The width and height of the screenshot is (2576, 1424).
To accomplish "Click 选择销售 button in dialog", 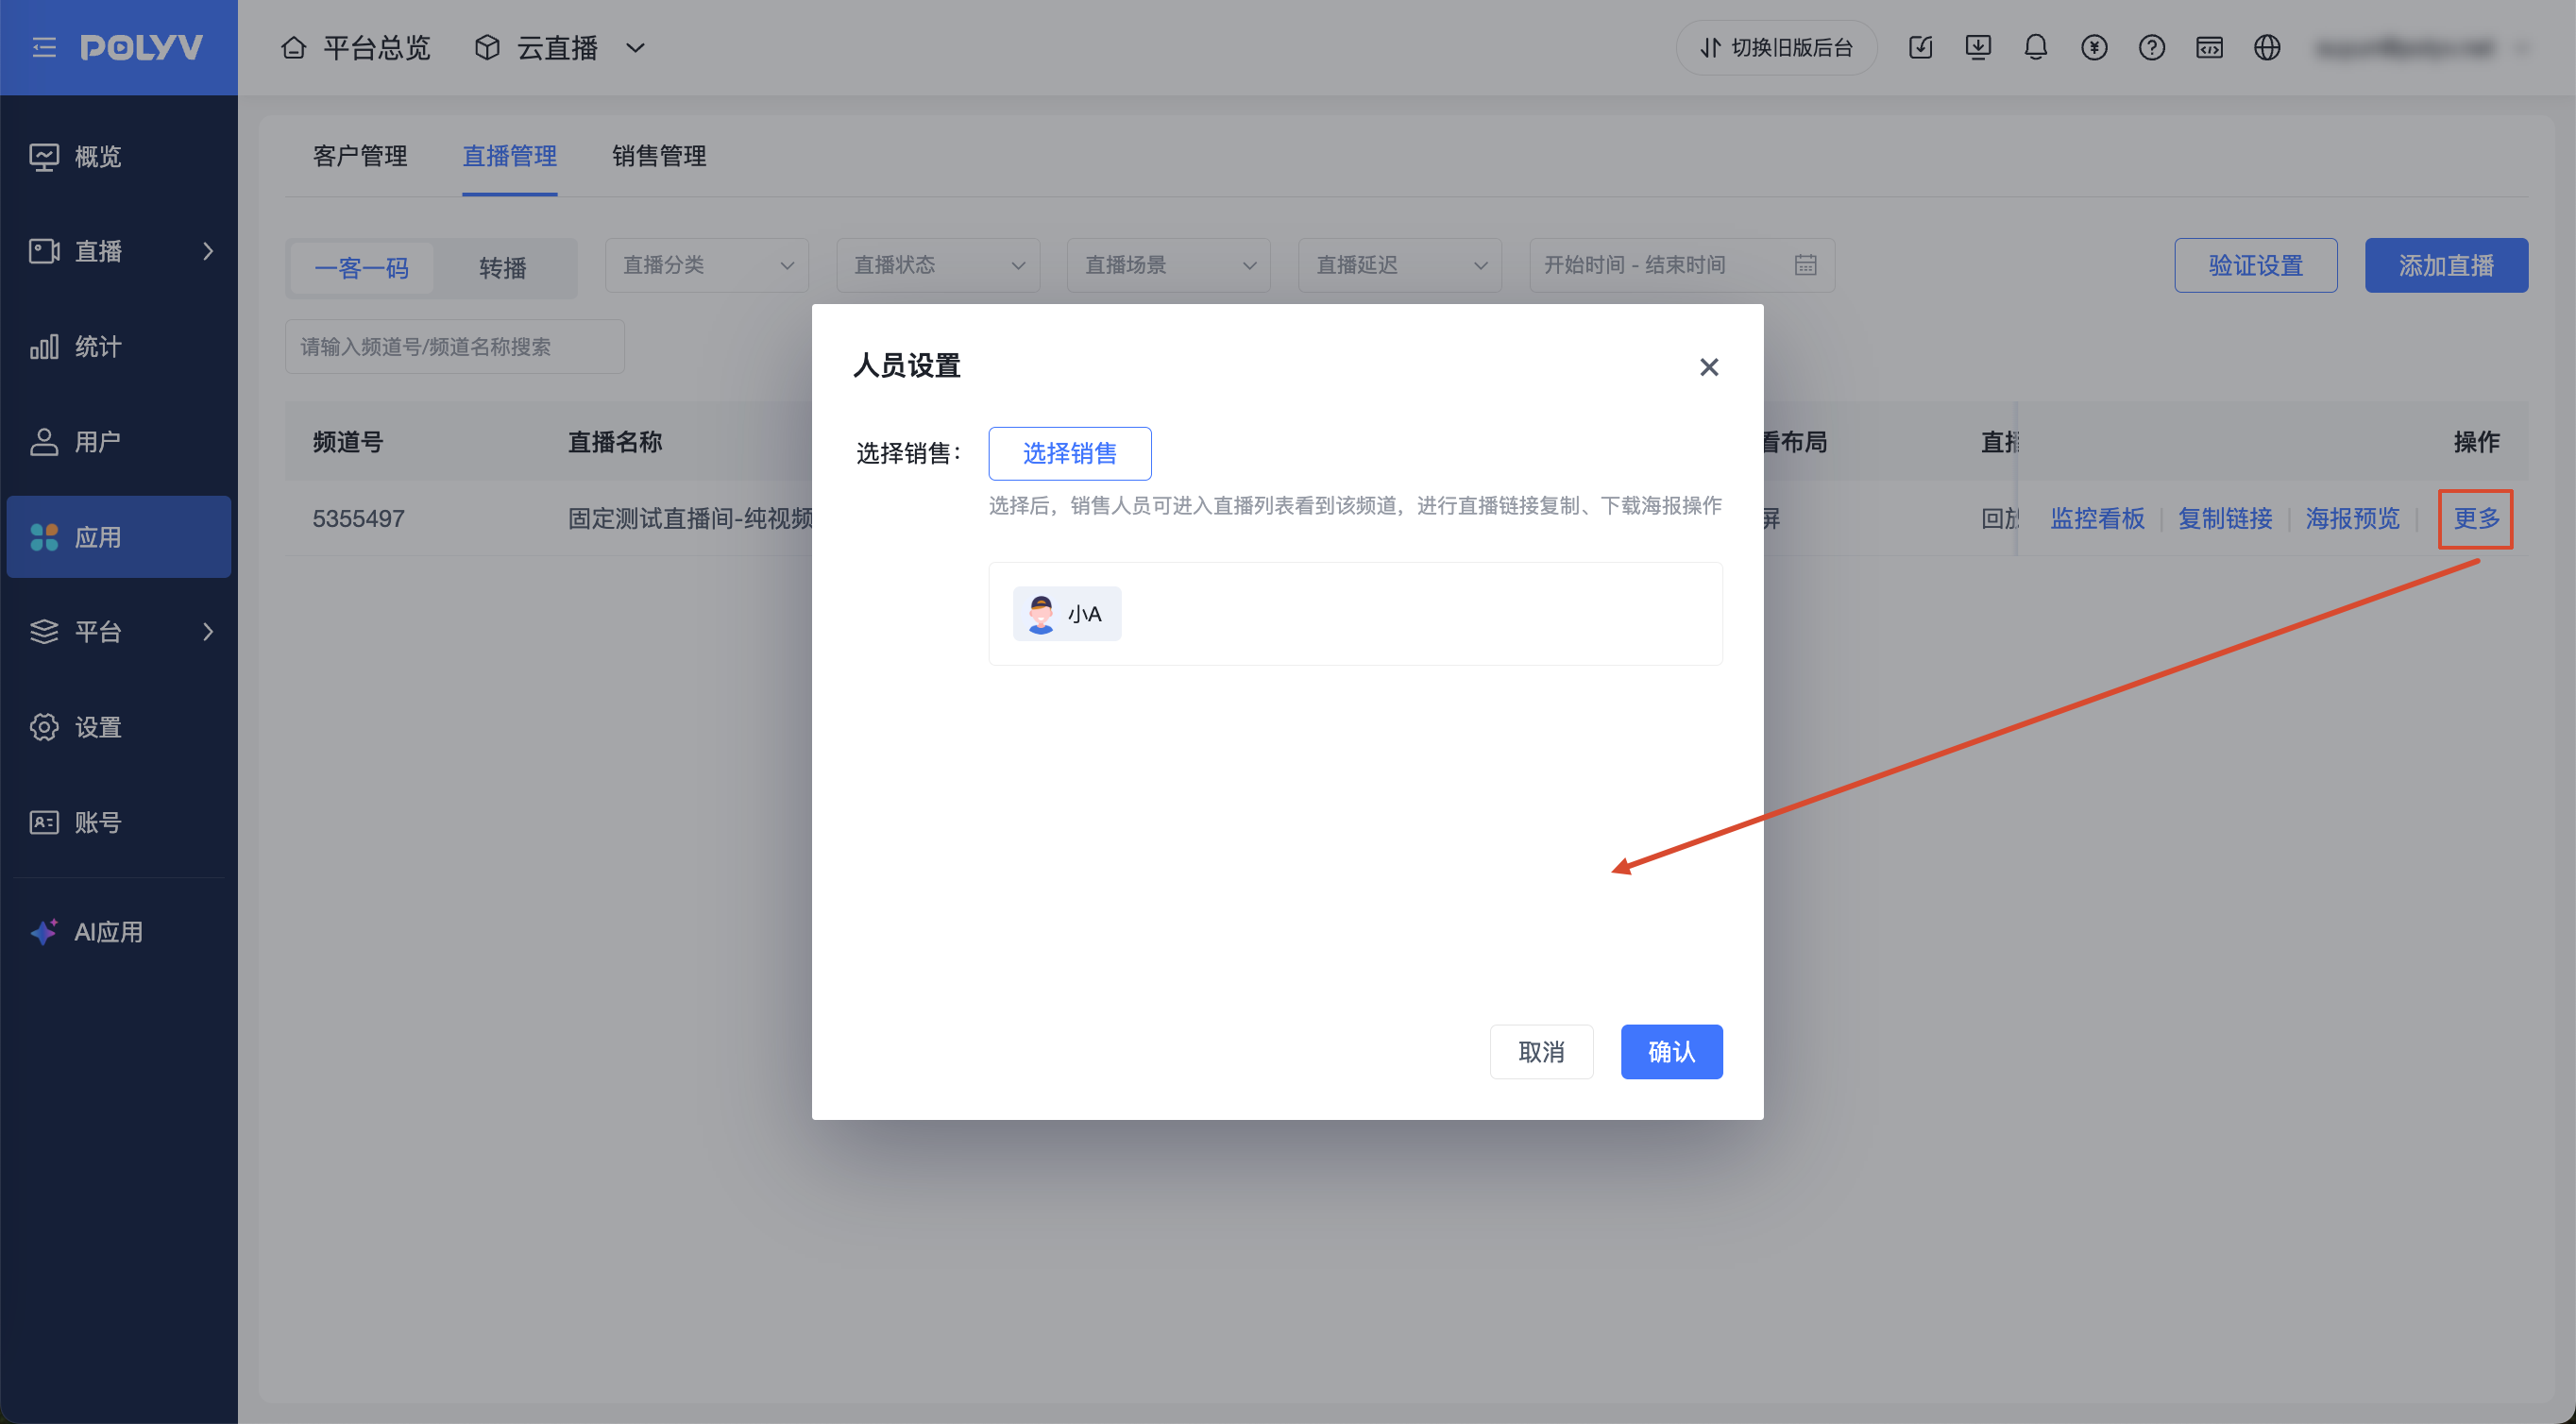I will 1070,453.
